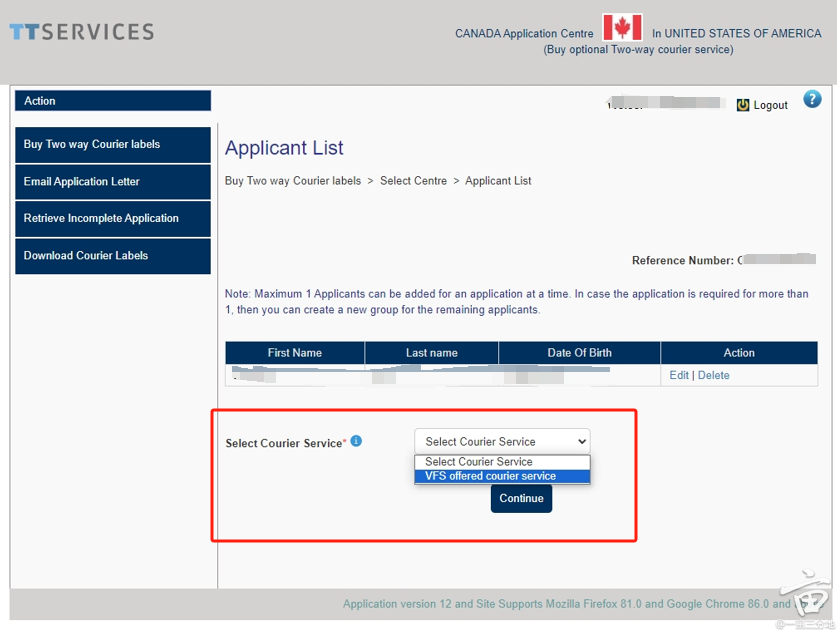Open Buy Two way Courier labels menu
The width and height of the screenshot is (837, 630).
113,144
